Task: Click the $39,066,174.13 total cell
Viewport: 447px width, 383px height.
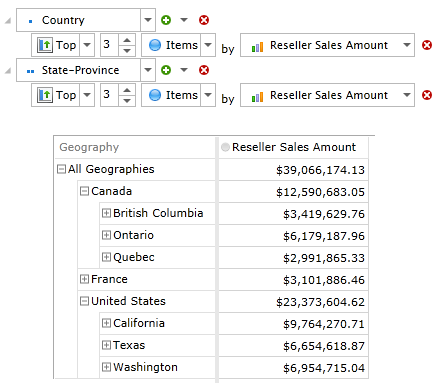Action: (293, 170)
